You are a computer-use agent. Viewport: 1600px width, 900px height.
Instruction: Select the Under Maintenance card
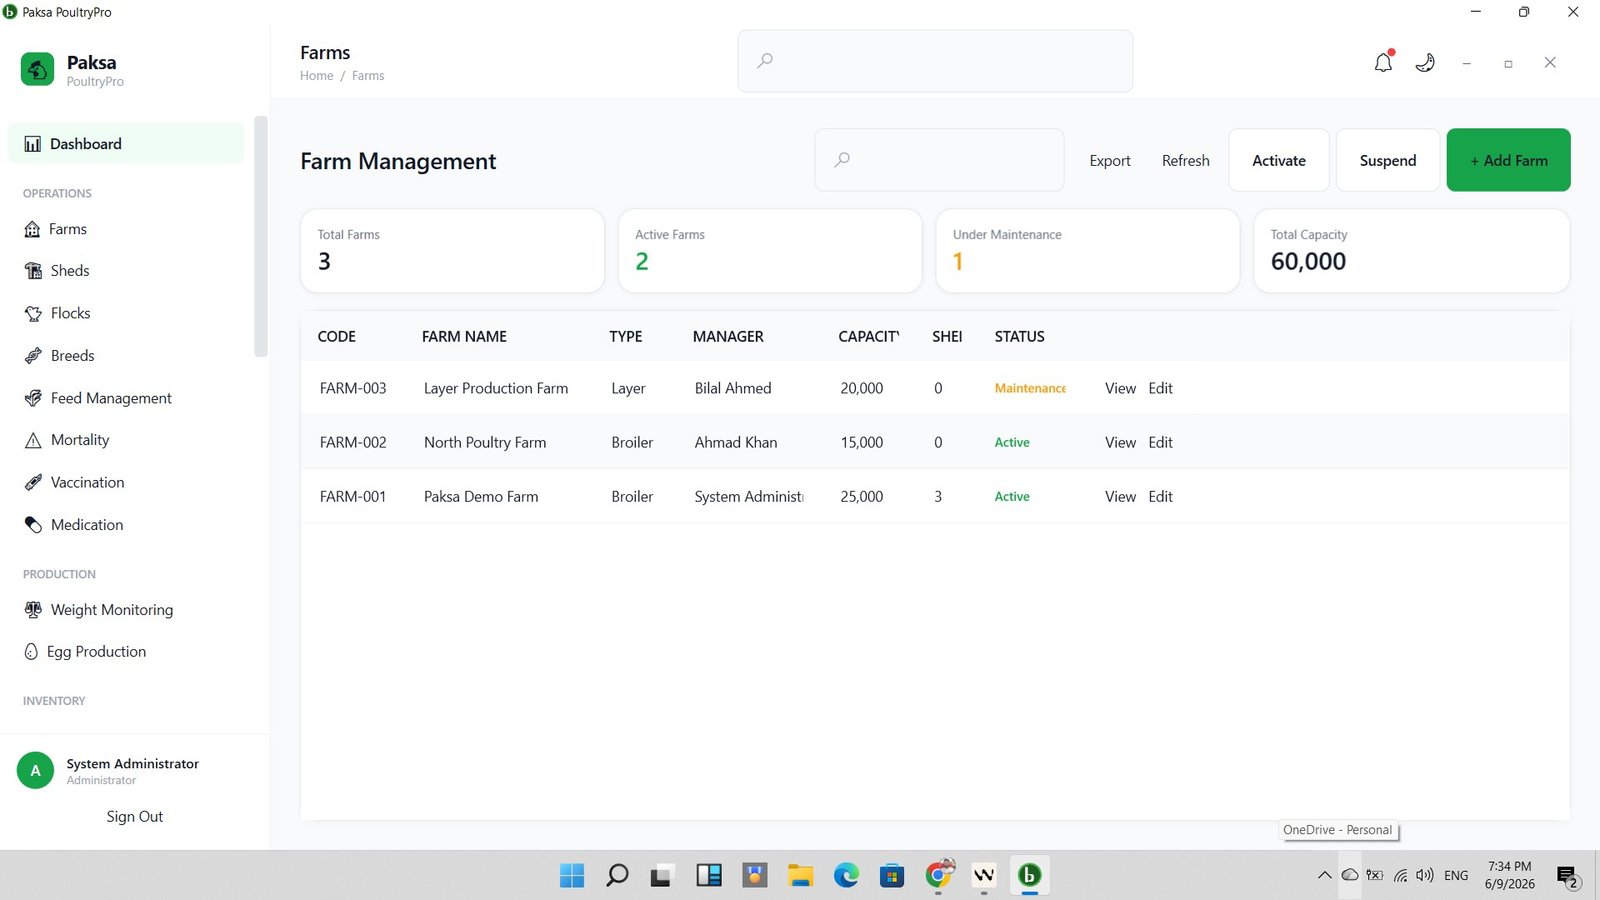(x=1087, y=251)
